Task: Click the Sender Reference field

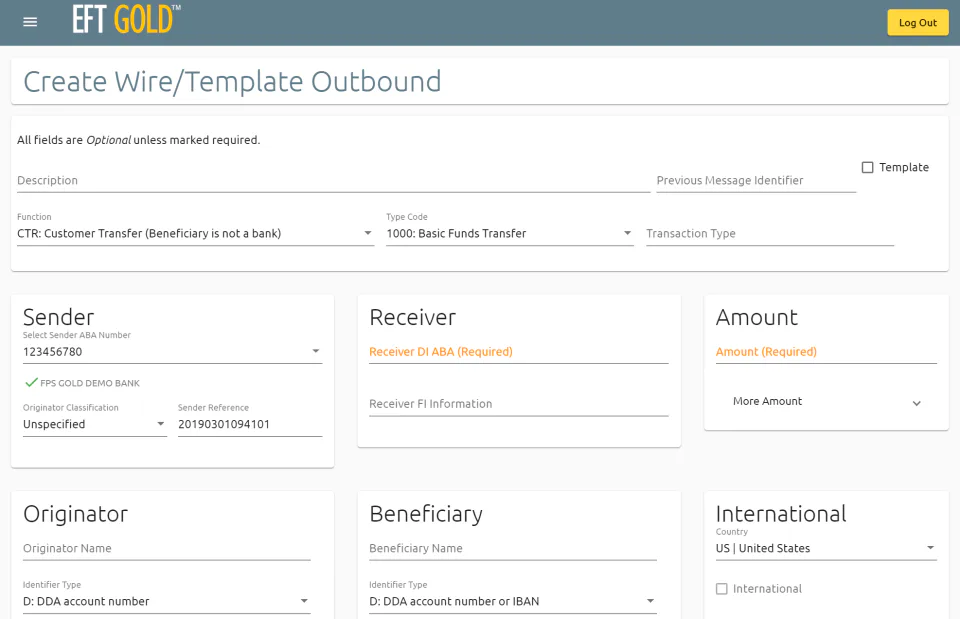Action: pos(250,424)
